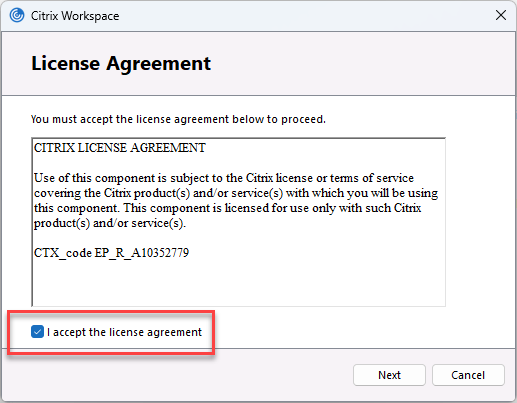
Task: Click the Citrix Workspace logo icon
Action: pos(17,15)
